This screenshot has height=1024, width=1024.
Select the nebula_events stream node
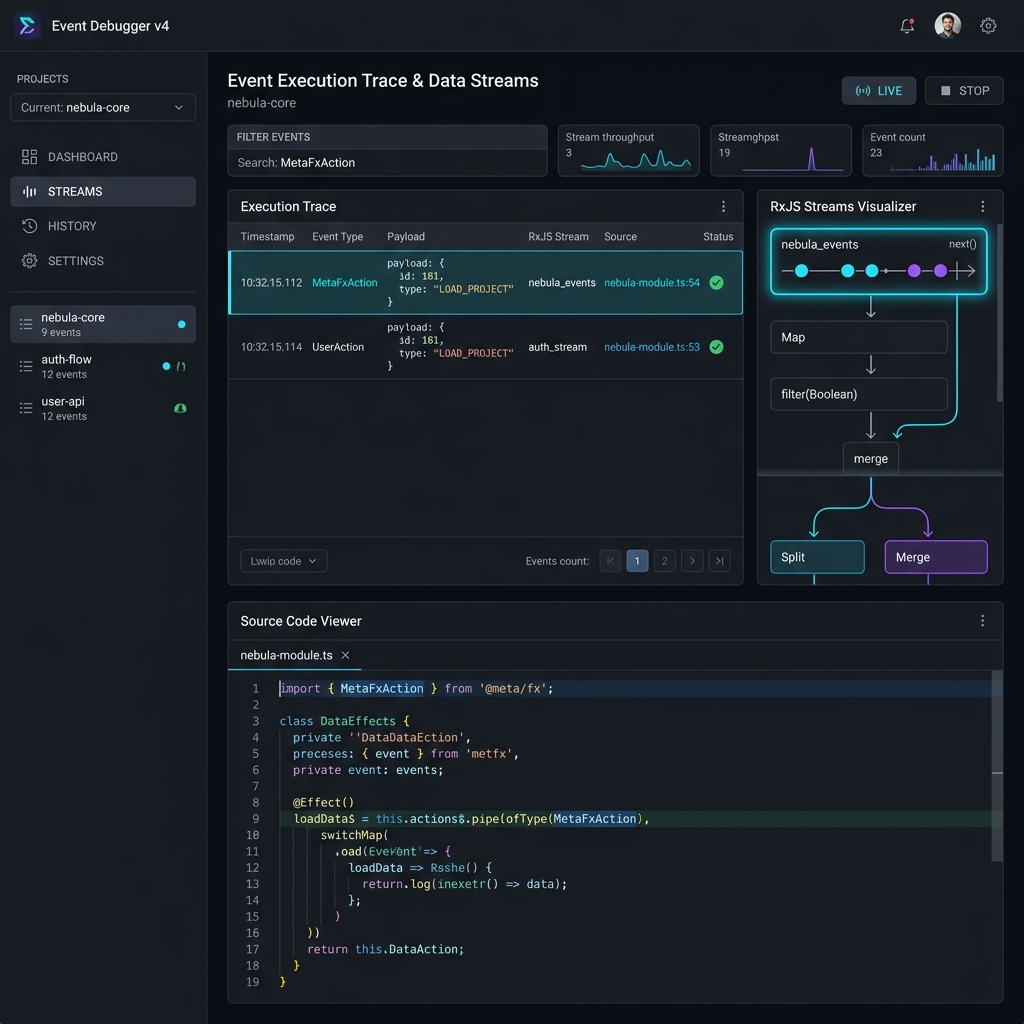click(x=878, y=261)
